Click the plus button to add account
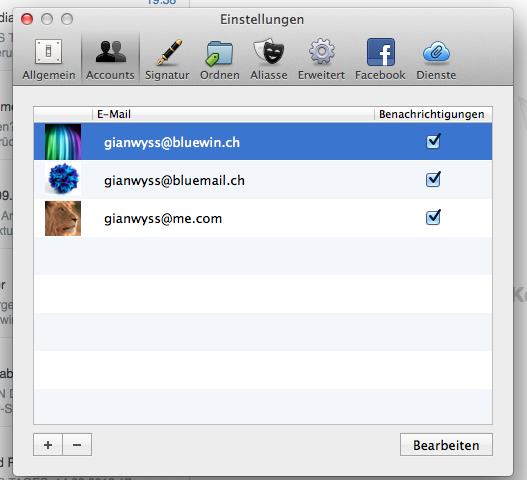The image size is (527, 480). coord(48,445)
